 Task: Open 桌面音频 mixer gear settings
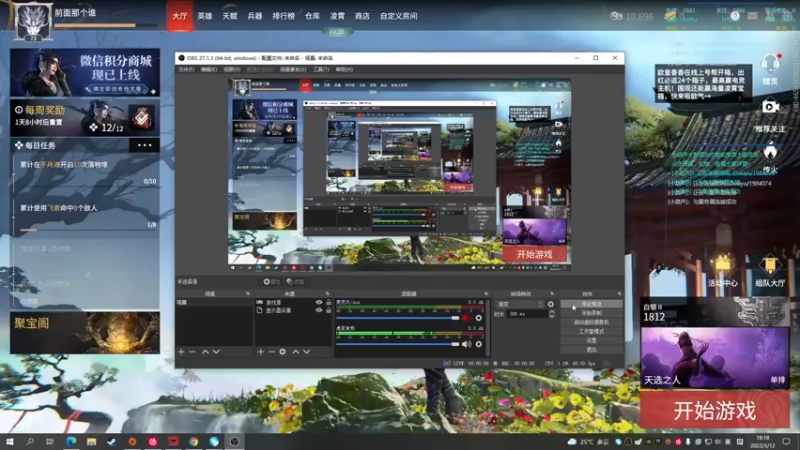pos(479,344)
